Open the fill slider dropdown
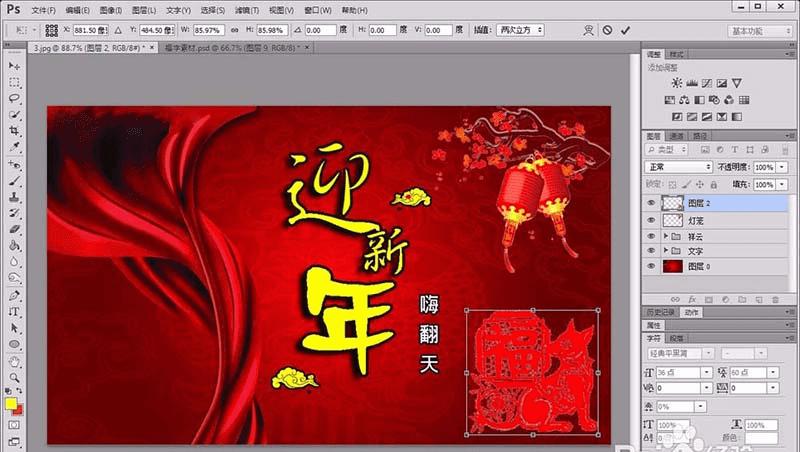 click(782, 185)
